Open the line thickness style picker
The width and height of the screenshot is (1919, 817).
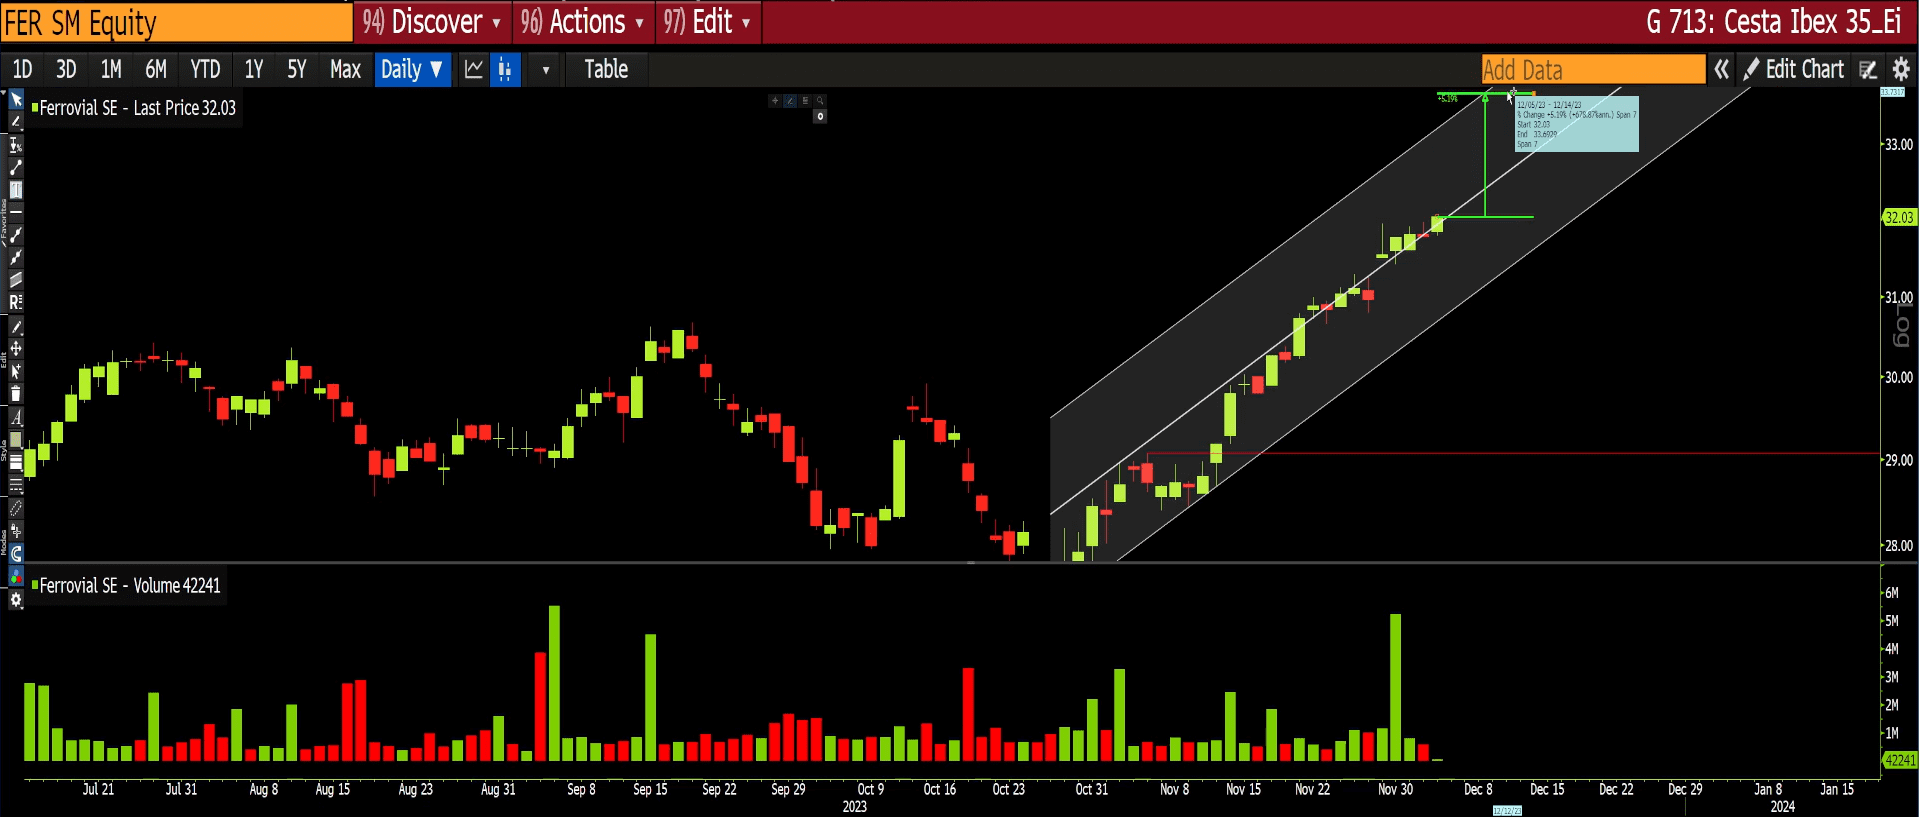pyautogui.click(x=16, y=462)
